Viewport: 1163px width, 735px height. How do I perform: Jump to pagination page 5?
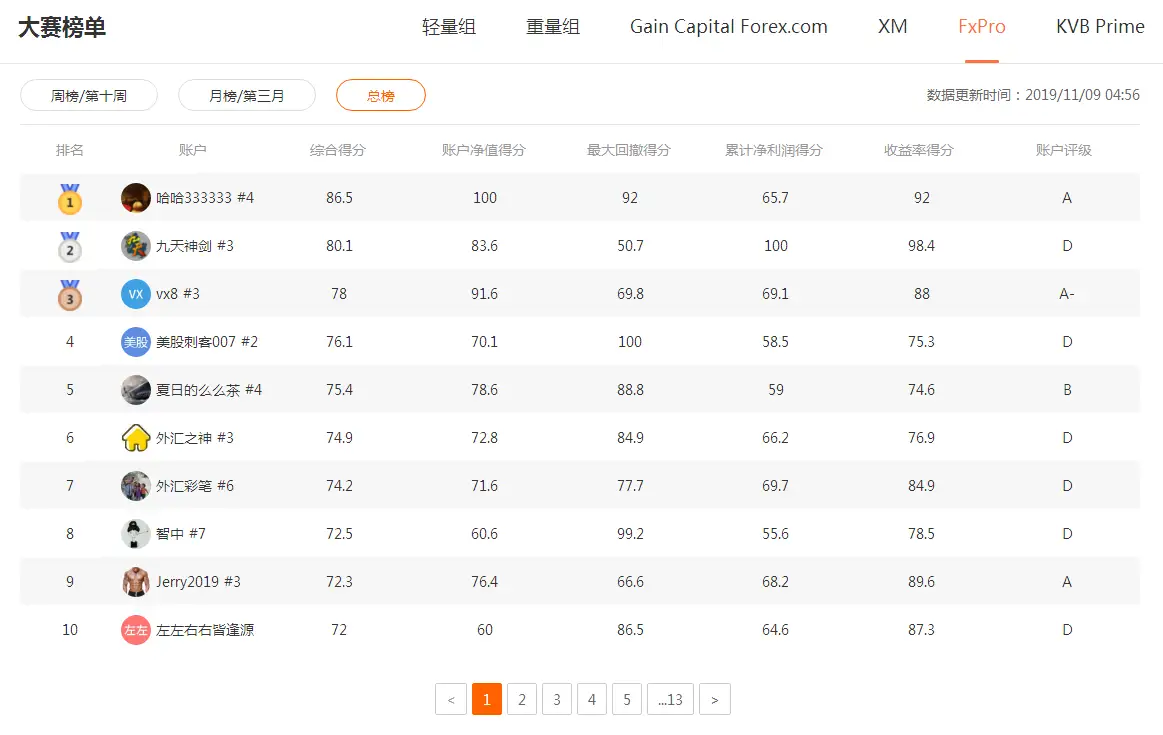627,699
